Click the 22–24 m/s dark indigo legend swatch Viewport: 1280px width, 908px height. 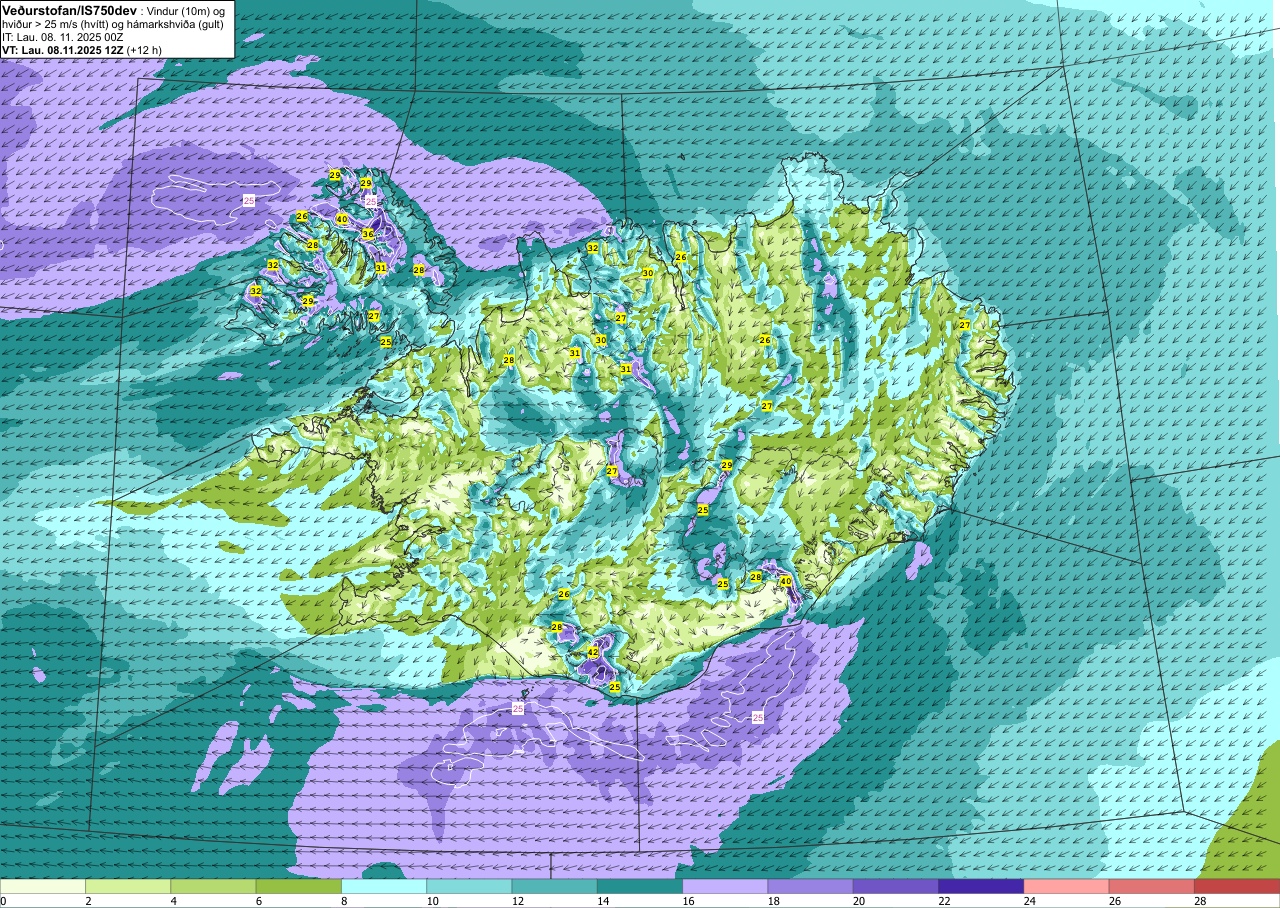[981, 886]
